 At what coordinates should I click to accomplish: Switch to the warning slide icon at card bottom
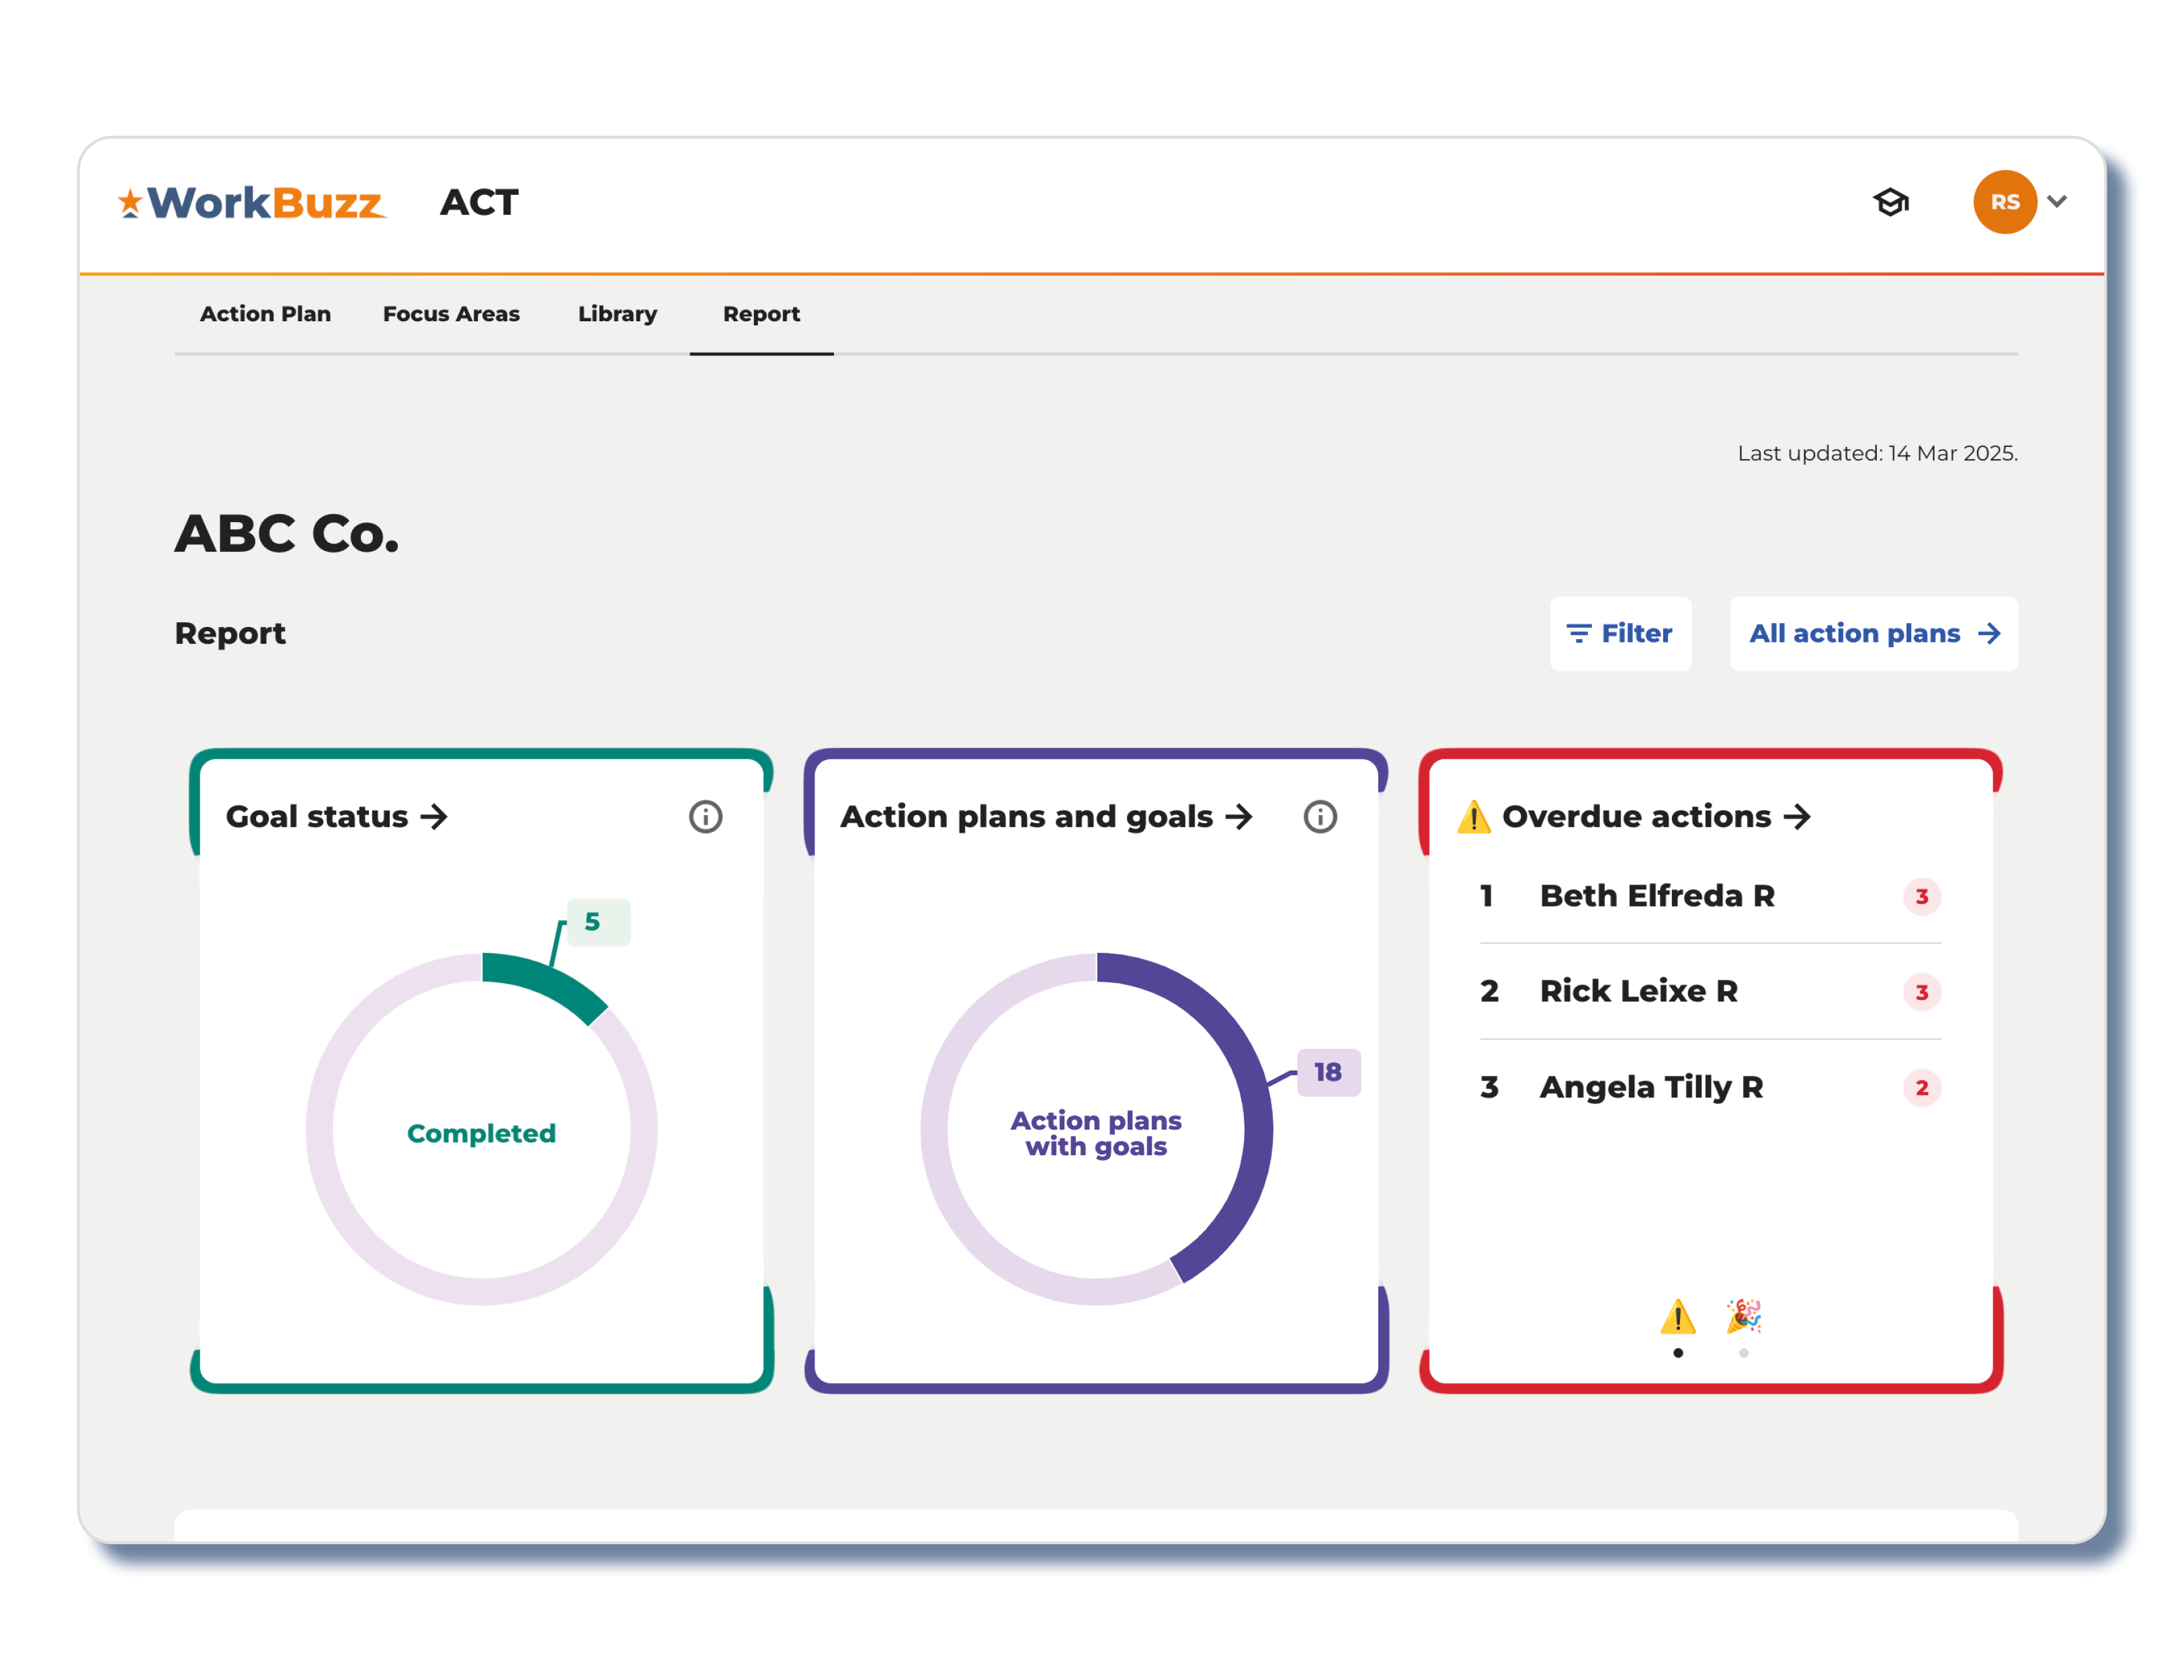(1677, 1316)
